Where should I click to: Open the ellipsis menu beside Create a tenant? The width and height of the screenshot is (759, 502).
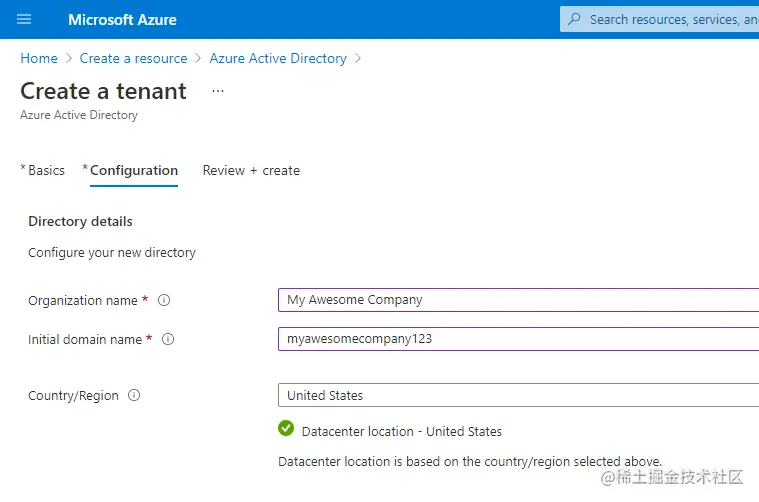point(218,91)
